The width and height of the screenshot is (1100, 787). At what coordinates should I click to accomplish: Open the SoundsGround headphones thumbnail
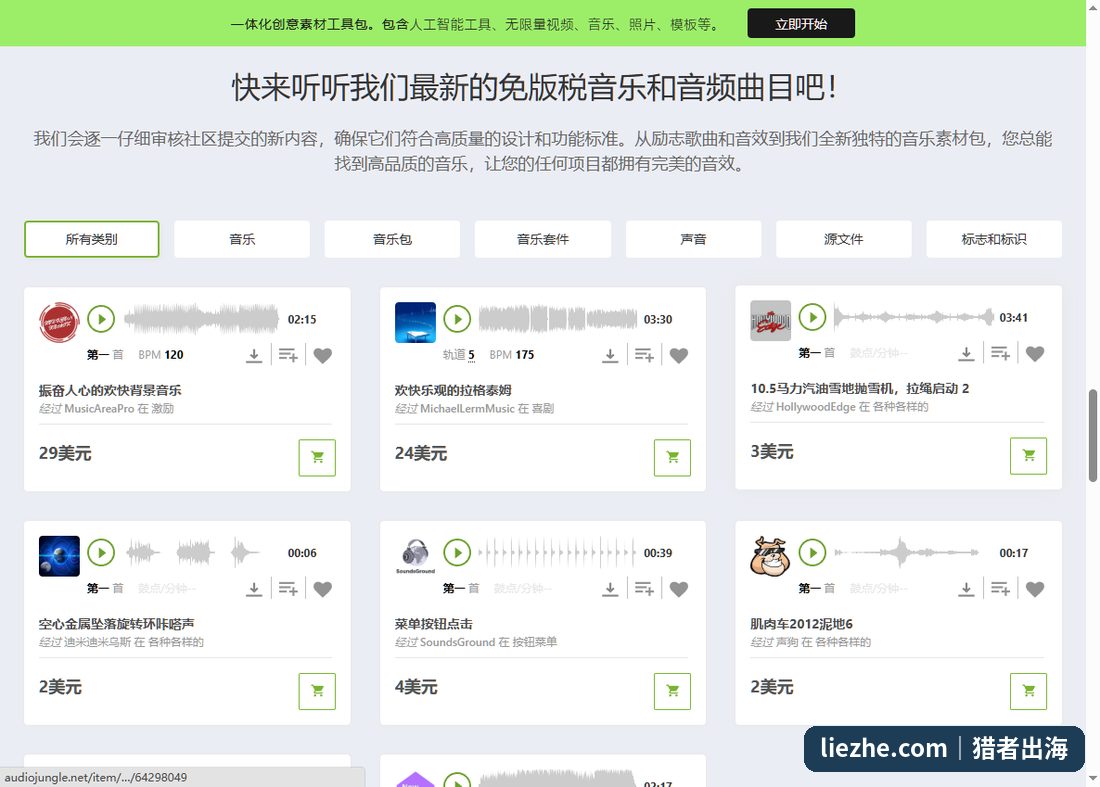coord(415,556)
